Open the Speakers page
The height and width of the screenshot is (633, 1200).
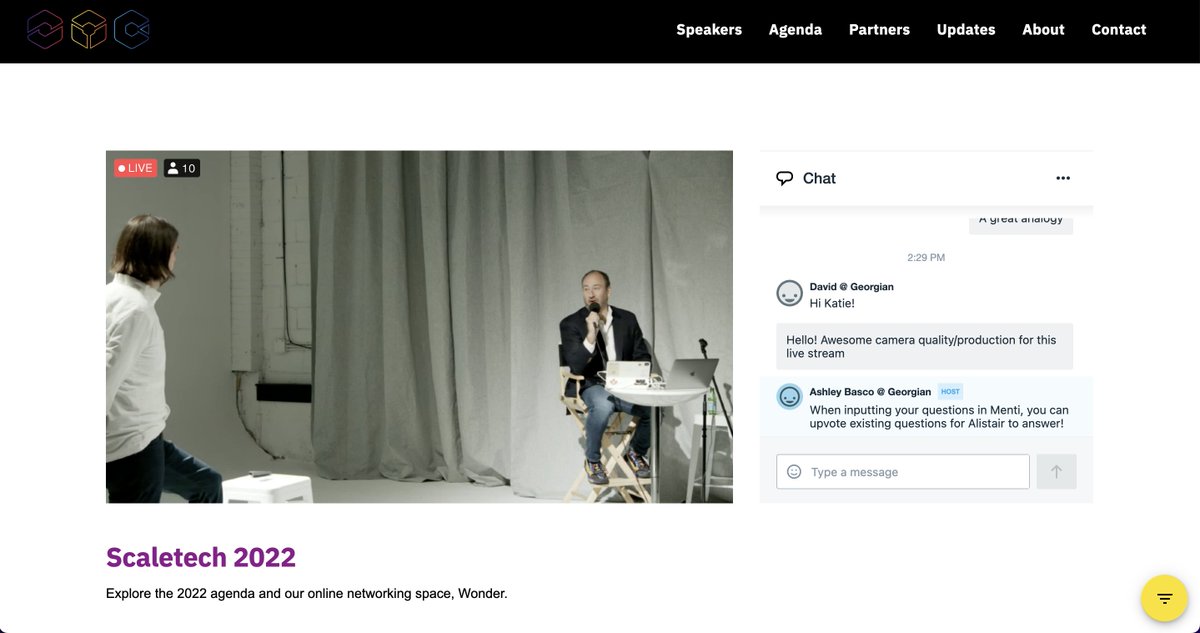tap(709, 30)
